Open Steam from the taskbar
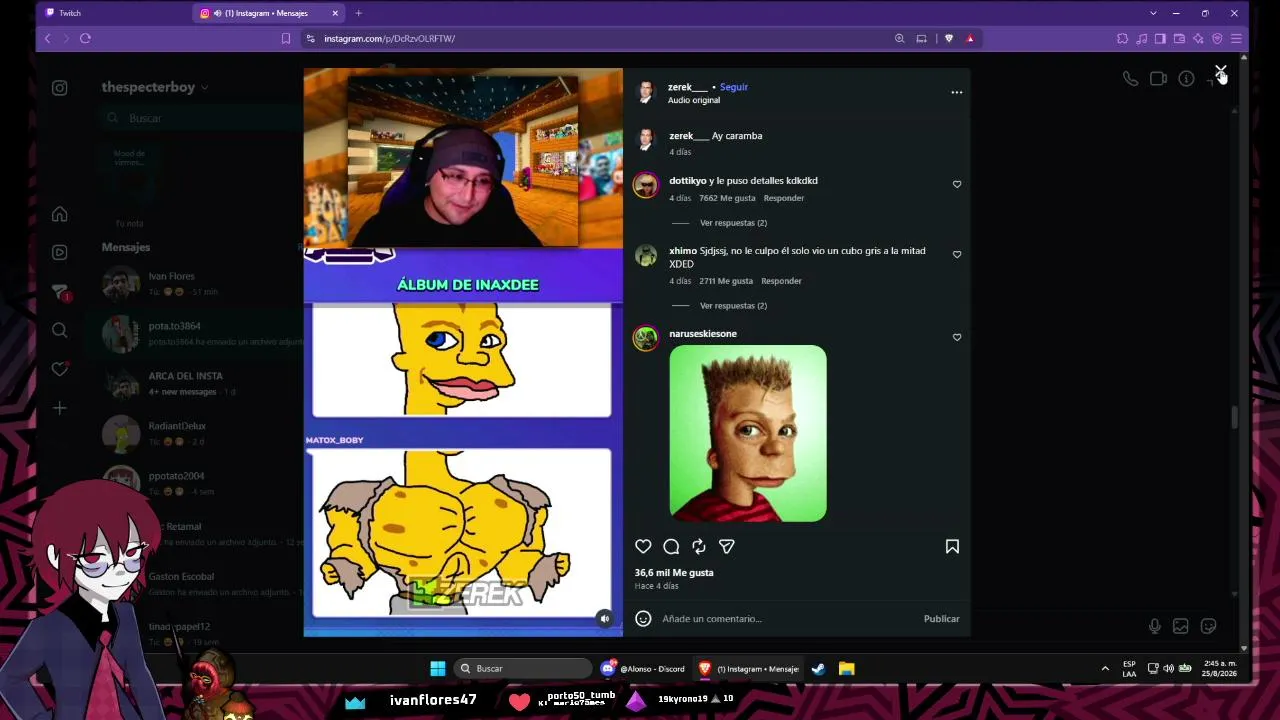Image resolution: width=1280 pixels, height=720 pixels. (818, 668)
